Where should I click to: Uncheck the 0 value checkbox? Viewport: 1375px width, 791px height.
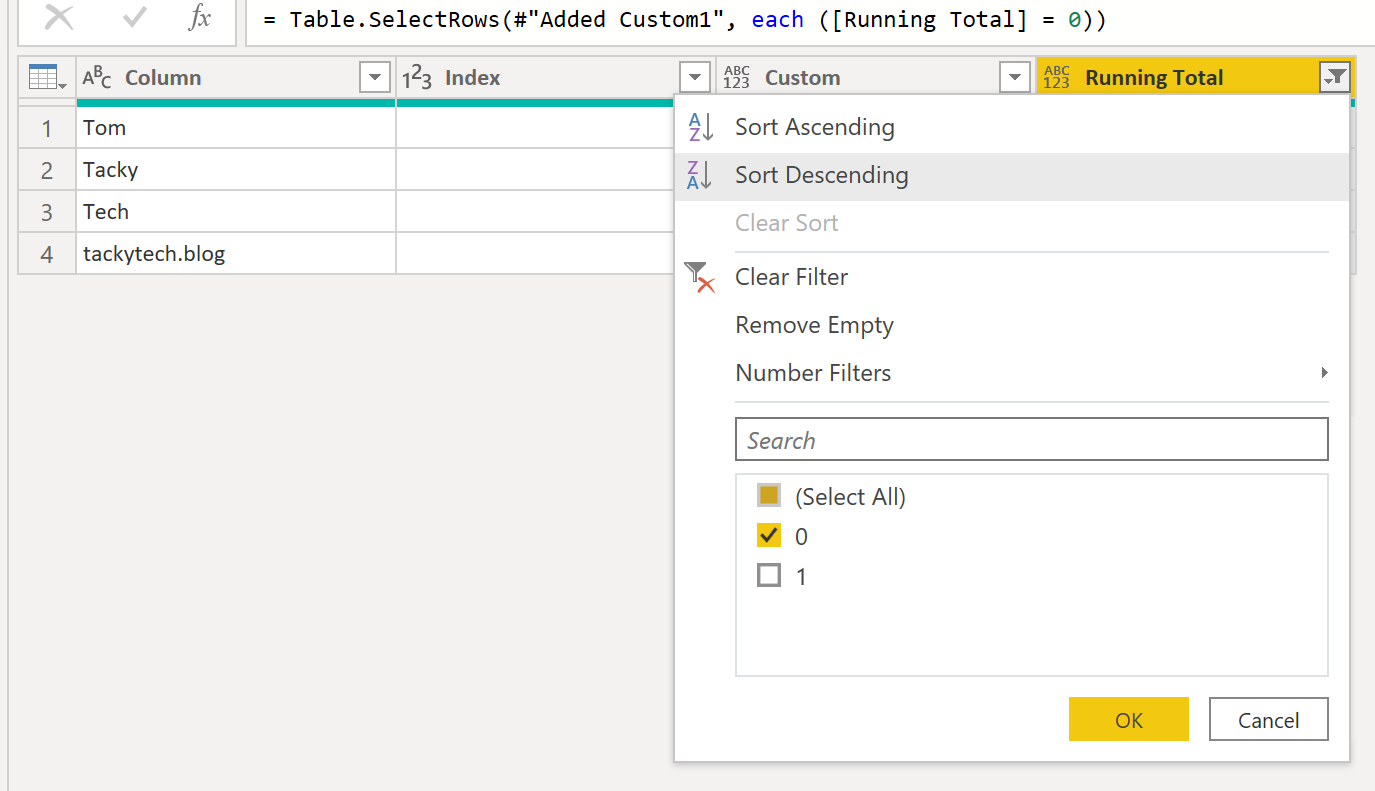(x=769, y=535)
